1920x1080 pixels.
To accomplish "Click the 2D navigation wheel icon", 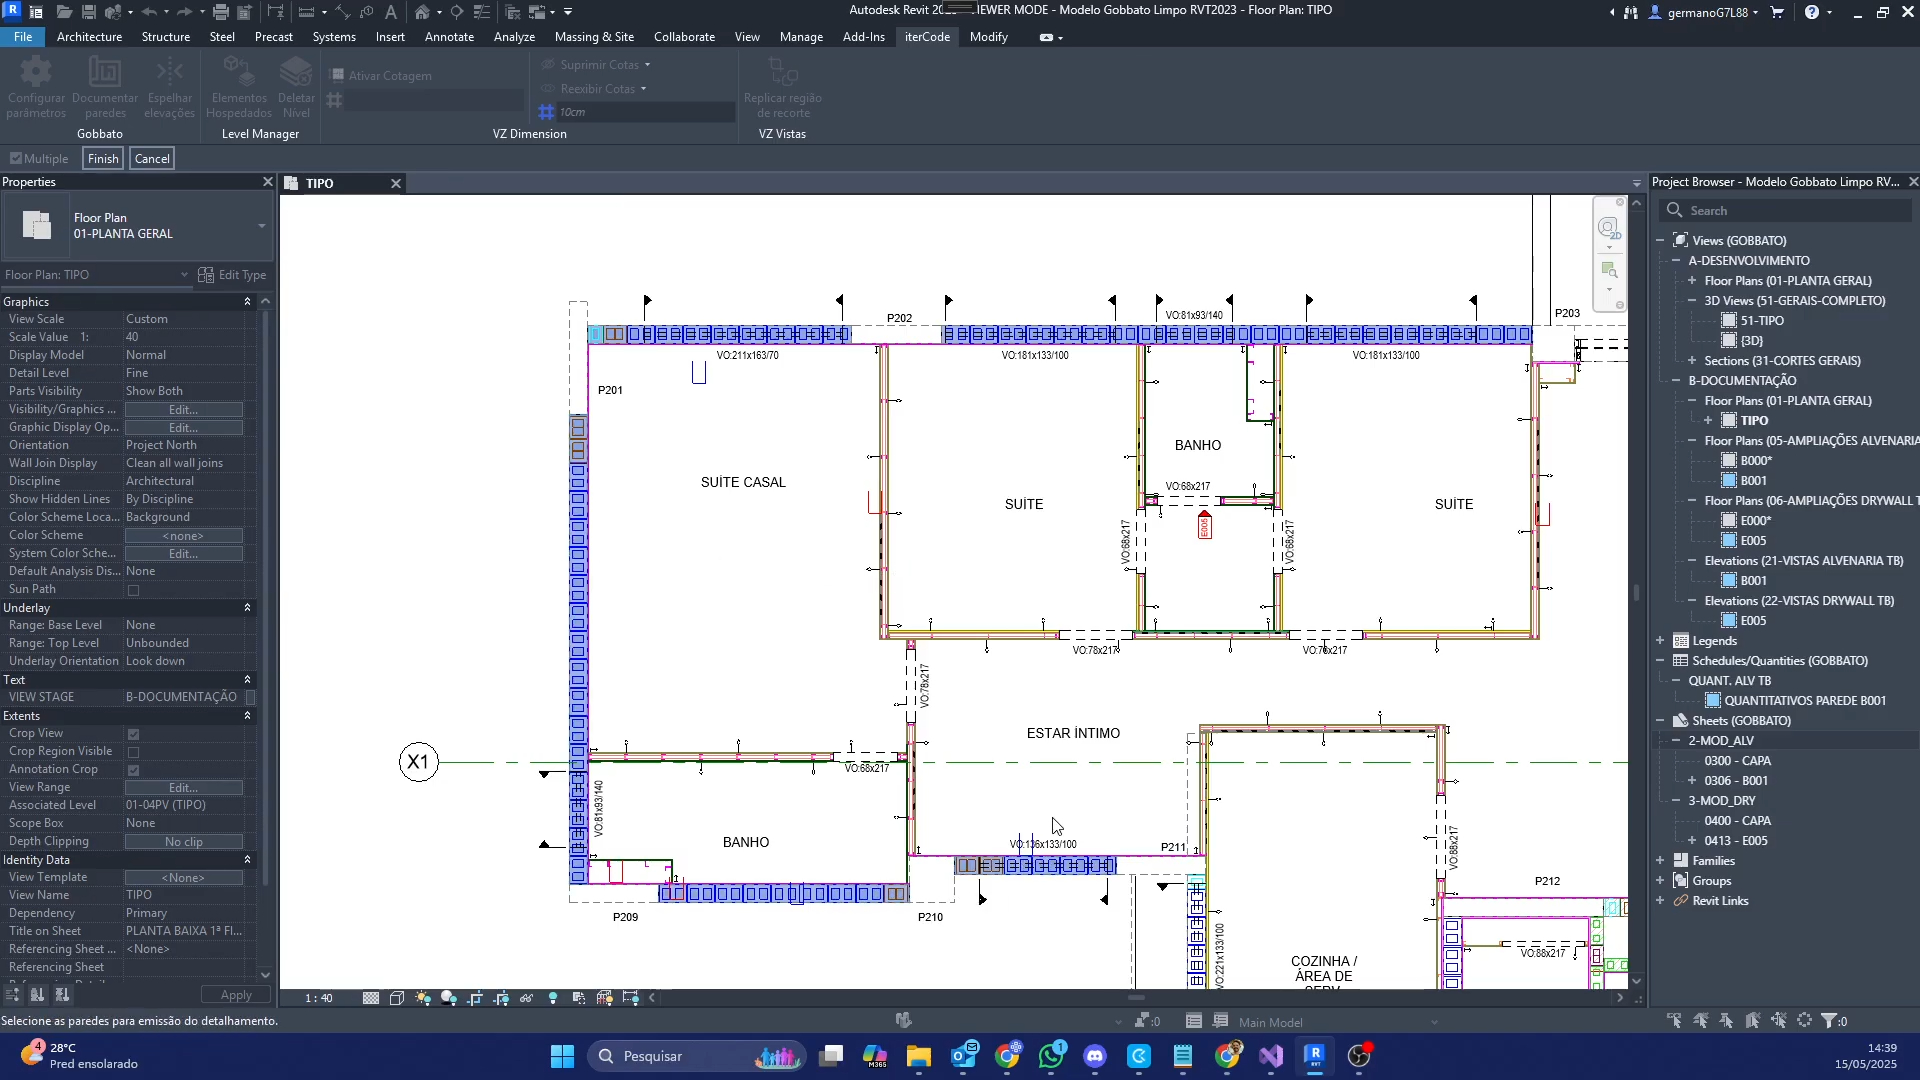I will [x=1608, y=229].
